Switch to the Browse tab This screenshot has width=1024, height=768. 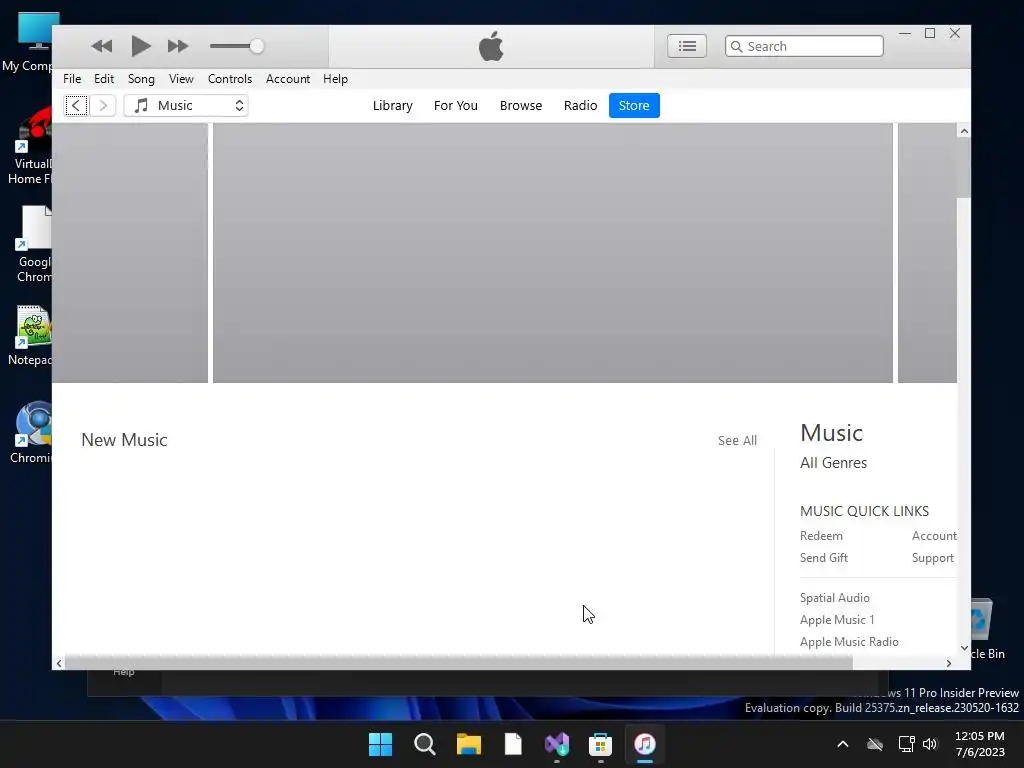point(520,105)
